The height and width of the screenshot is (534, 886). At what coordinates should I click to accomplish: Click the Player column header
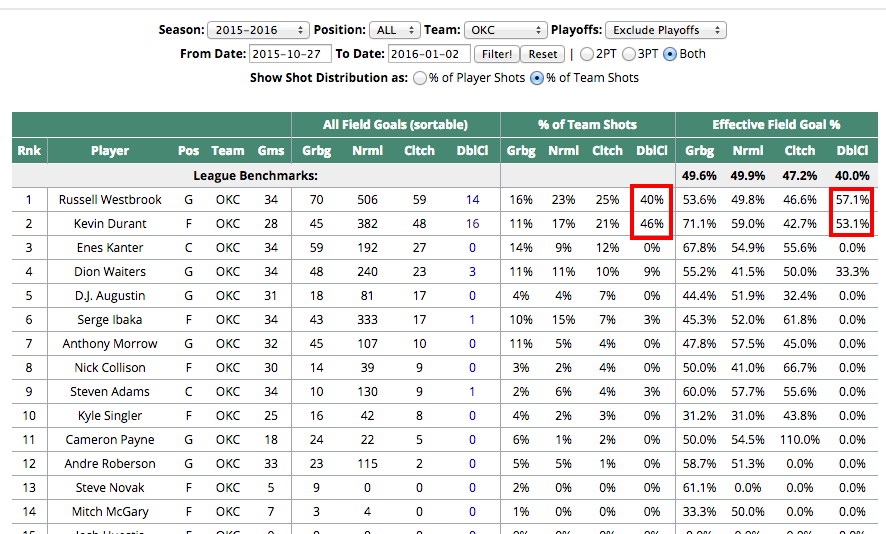coord(110,151)
